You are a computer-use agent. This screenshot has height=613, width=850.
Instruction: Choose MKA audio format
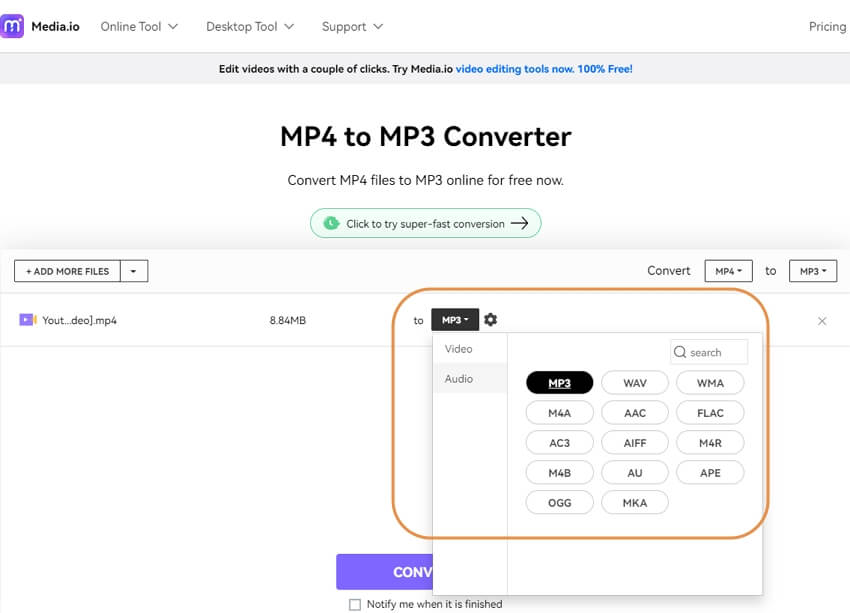point(635,502)
